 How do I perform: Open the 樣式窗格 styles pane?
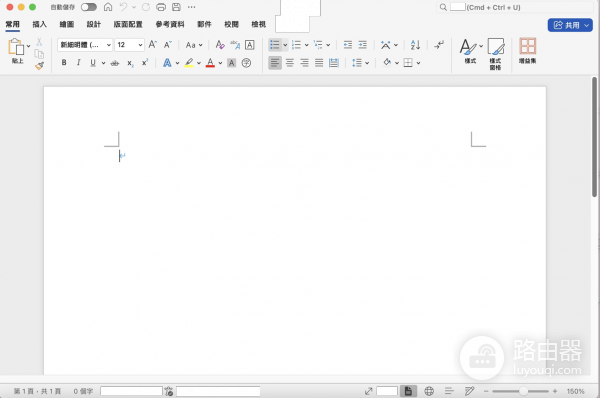point(496,54)
